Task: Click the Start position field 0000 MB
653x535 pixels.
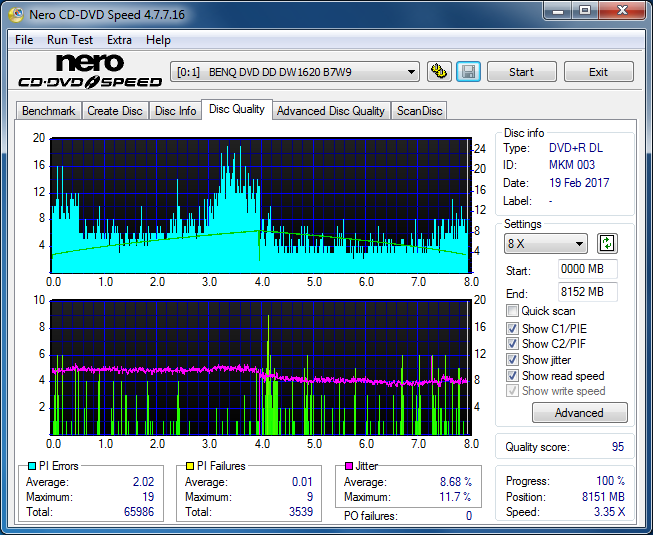Action: (587, 269)
